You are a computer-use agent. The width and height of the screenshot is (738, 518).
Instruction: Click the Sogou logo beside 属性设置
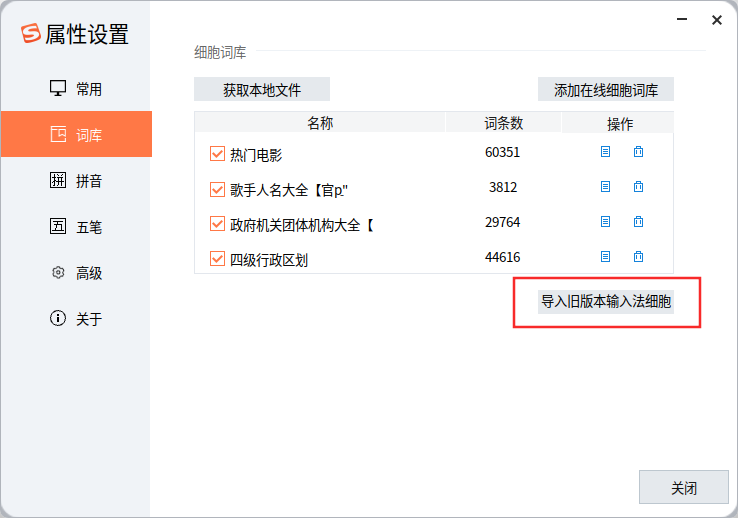31,33
